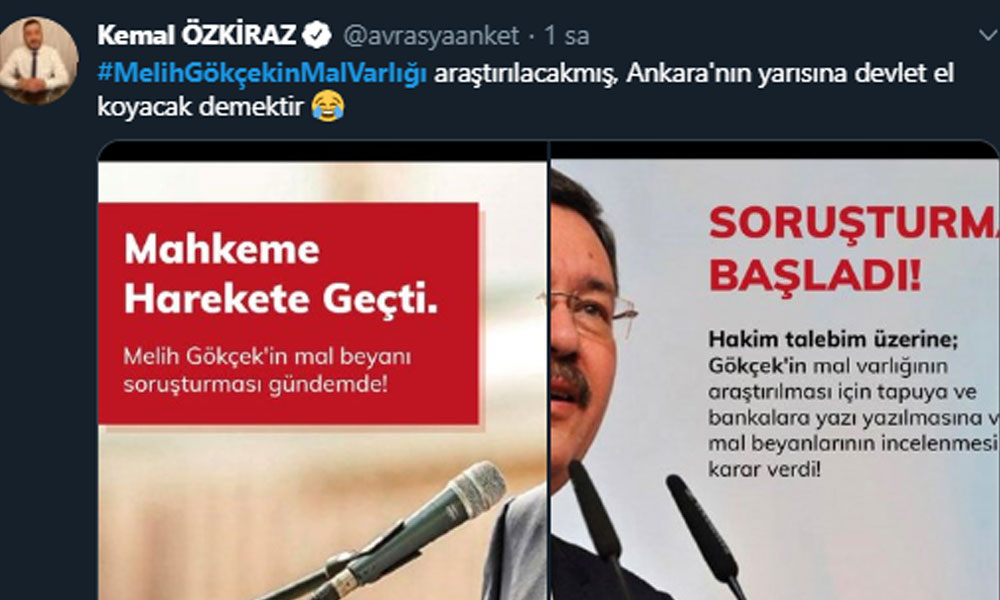This screenshot has width=1000, height=600.
Task: Click the Kemal ÖZKİRAZ display name
Action: click(x=196, y=35)
